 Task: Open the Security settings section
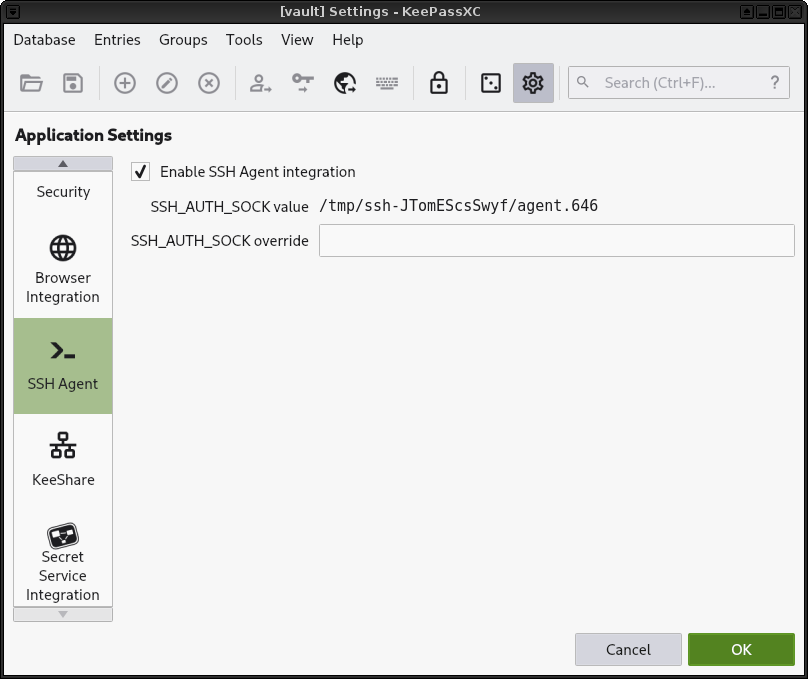point(63,192)
